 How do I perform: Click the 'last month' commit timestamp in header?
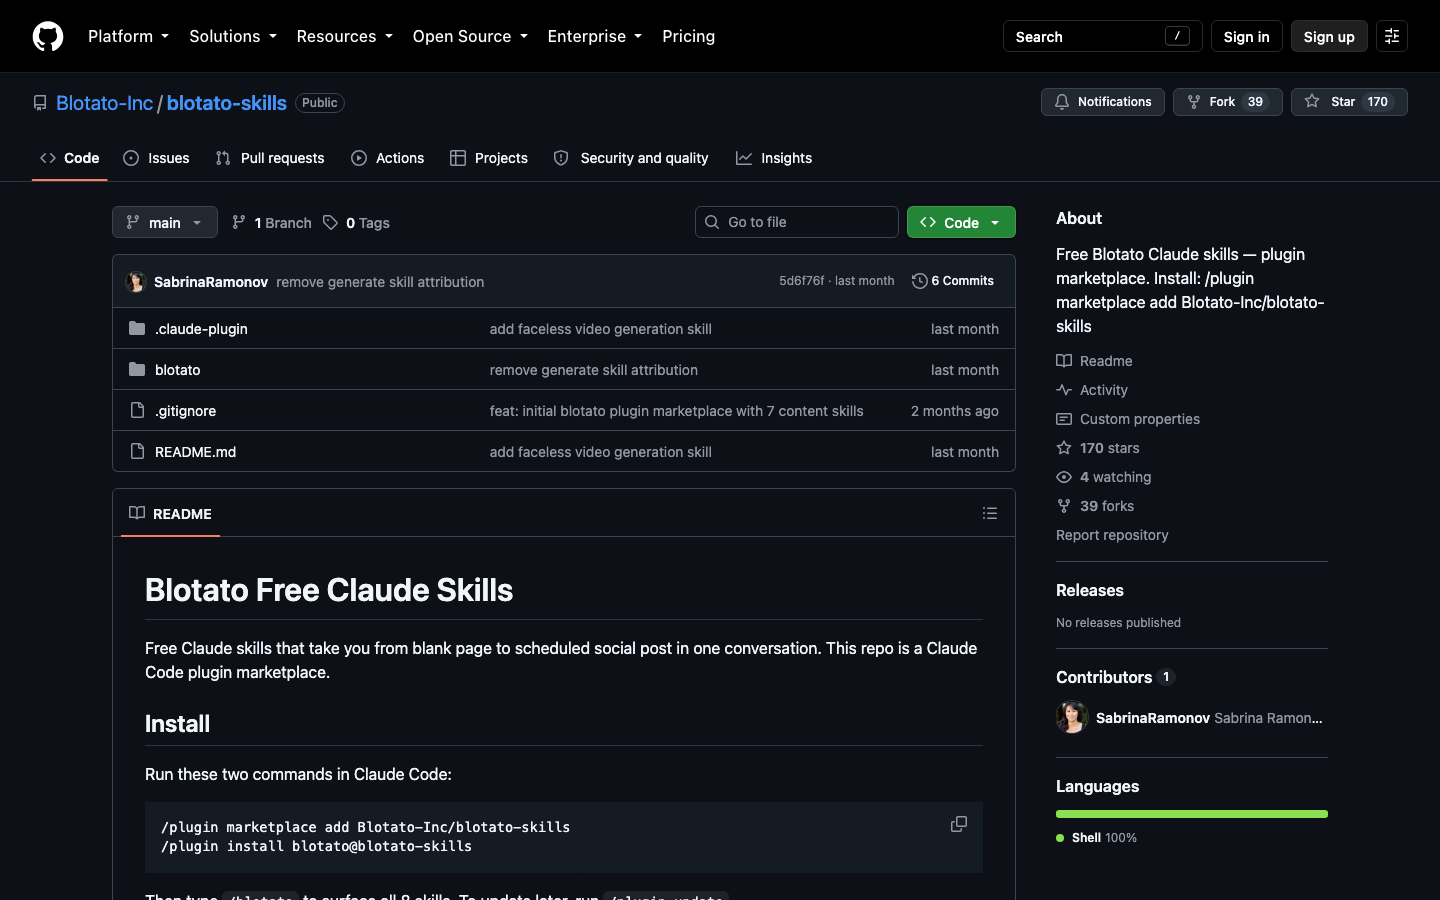tap(865, 281)
